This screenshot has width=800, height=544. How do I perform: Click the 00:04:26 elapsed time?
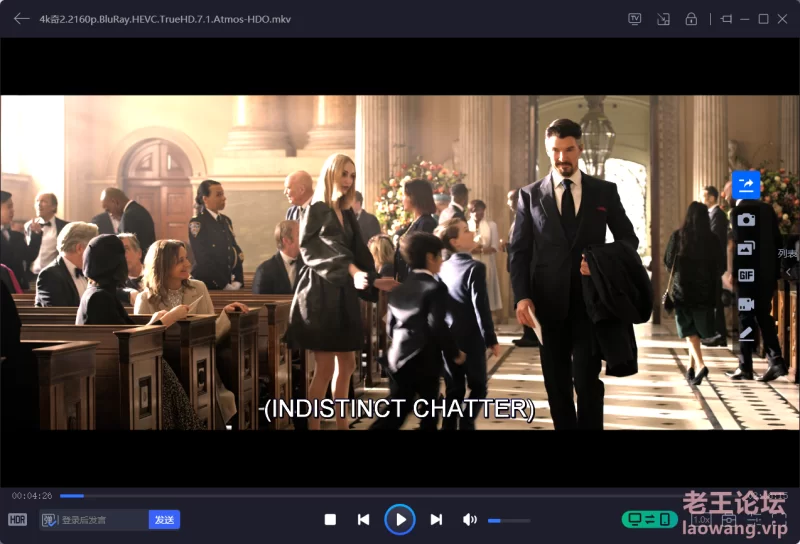click(32, 496)
